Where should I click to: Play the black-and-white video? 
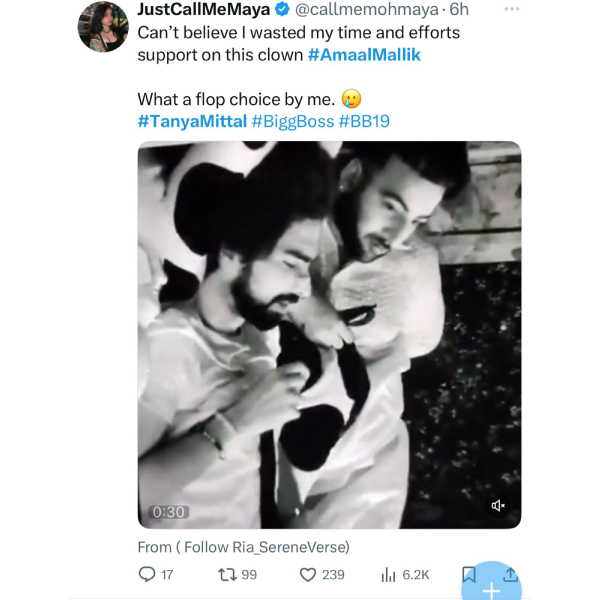(329, 335)
